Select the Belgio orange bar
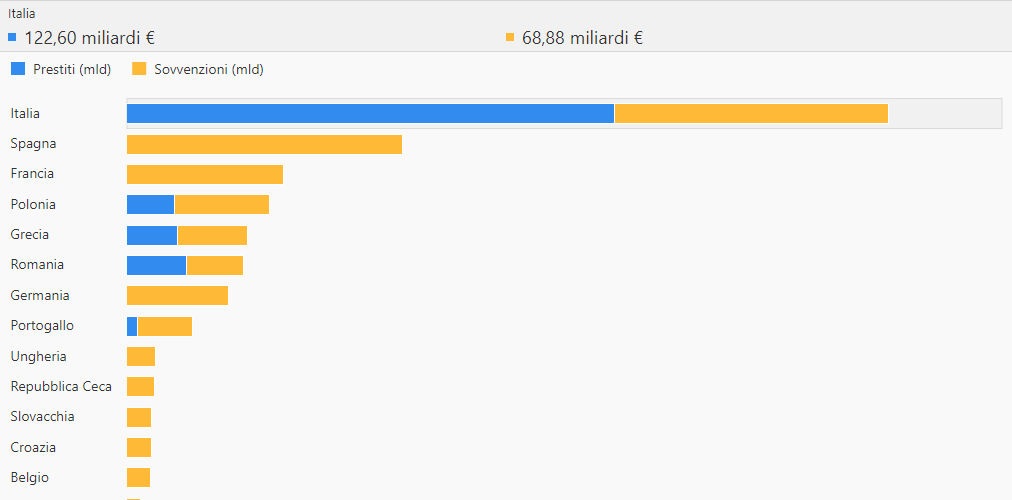Image resolution: width=1012 pixels, height=500 pixels. tap(139, 478)
